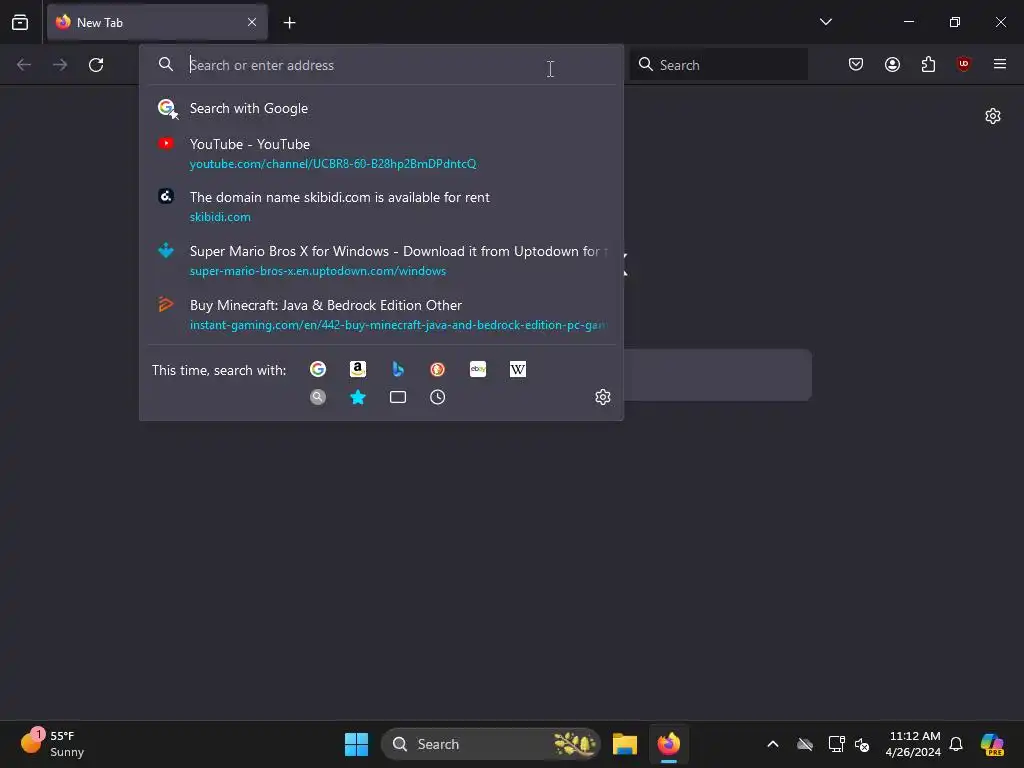The height and width of the screenshot is (768, 1024).
Task: Search this time with DuckDuckGo
Action: click(438, 370)
